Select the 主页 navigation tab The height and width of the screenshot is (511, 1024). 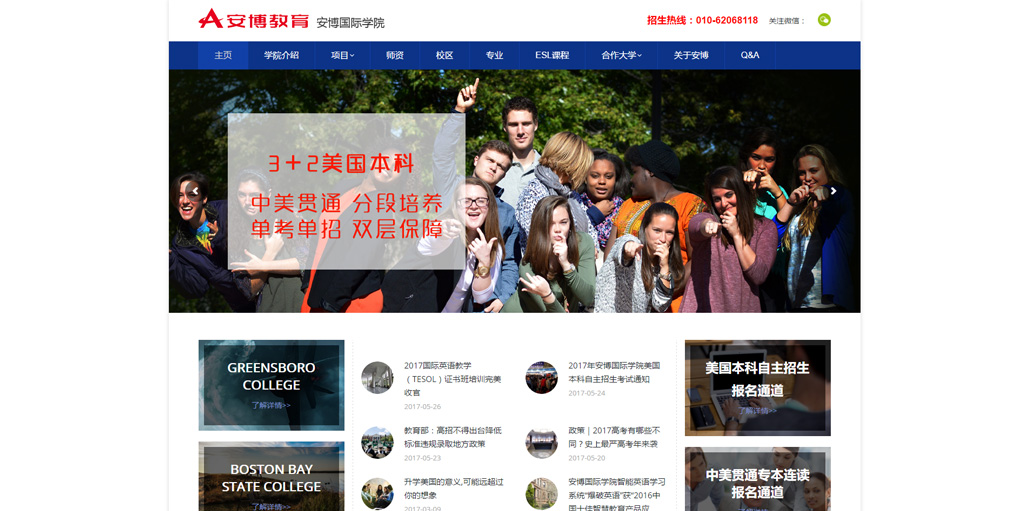coord(223,56)
